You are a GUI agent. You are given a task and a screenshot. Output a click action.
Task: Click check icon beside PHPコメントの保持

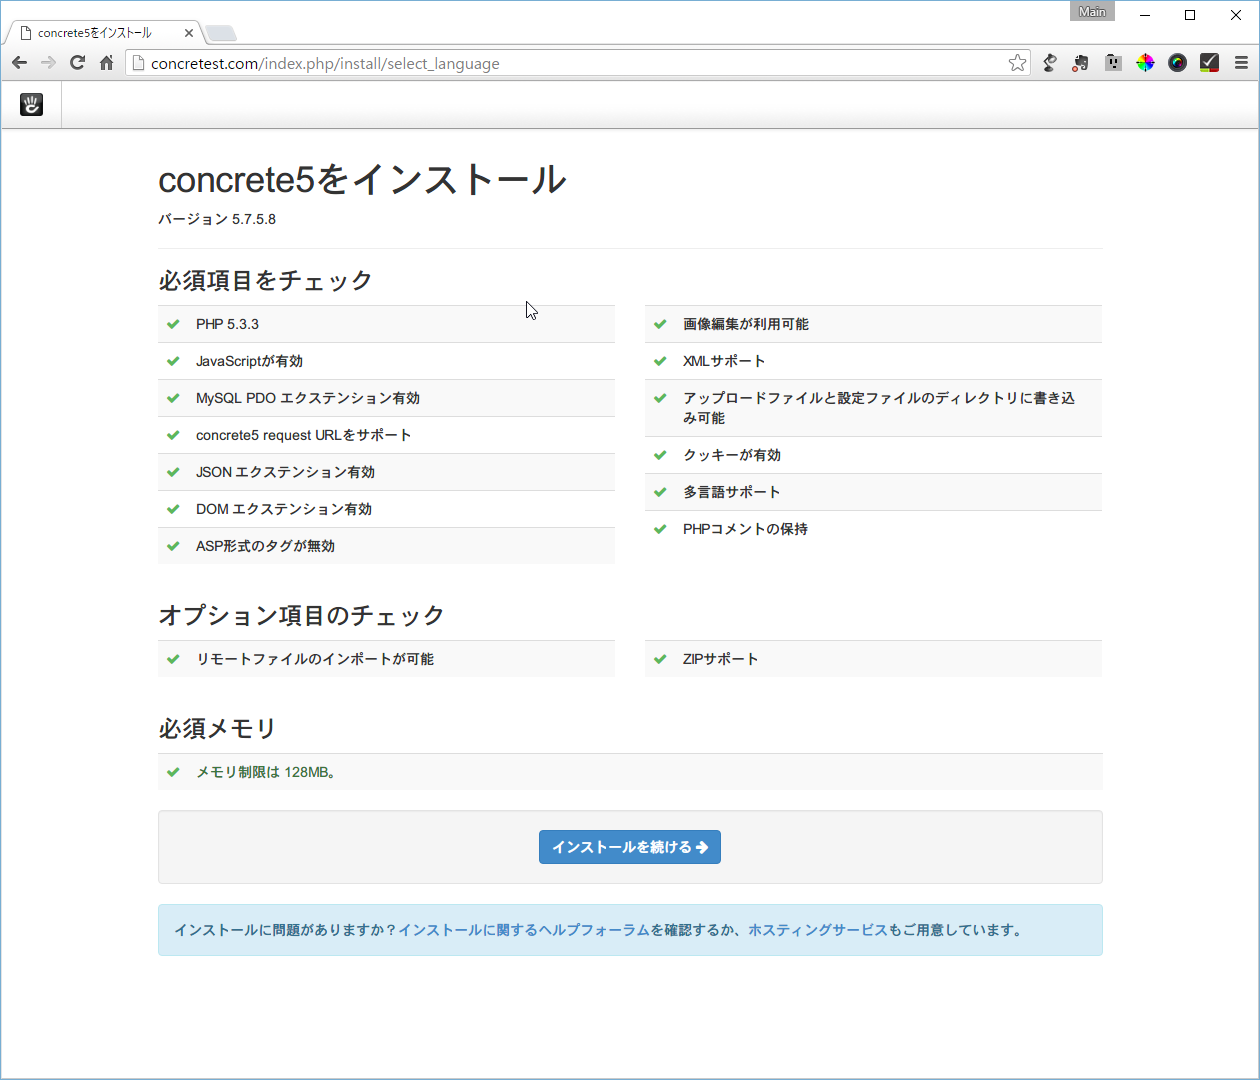[x=660, y=529]
